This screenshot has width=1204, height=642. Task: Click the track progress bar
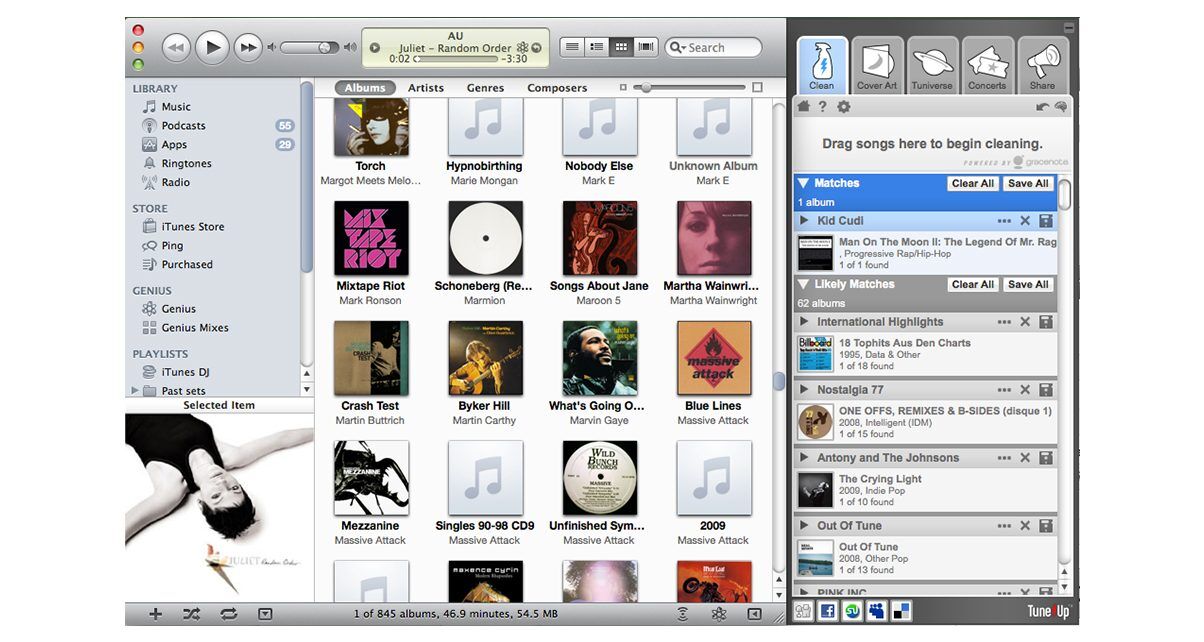455,59
